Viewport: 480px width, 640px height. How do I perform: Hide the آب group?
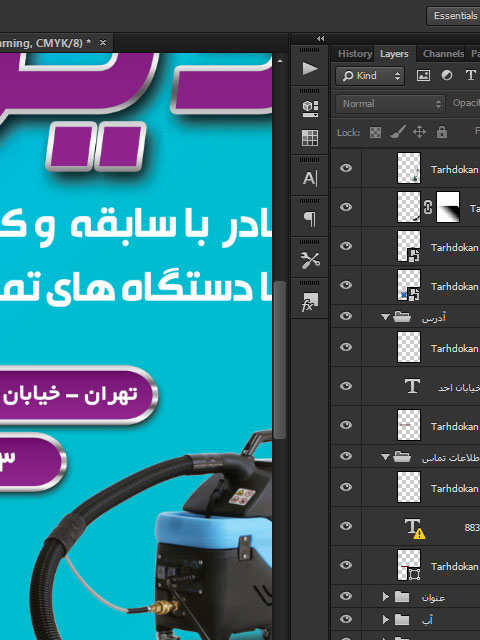pyautogui.click(x=346, y=619)
